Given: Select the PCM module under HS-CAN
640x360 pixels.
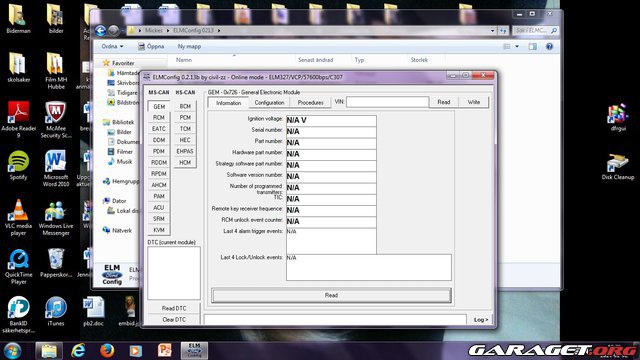Looking at the screenshot, I should [185, 118].
